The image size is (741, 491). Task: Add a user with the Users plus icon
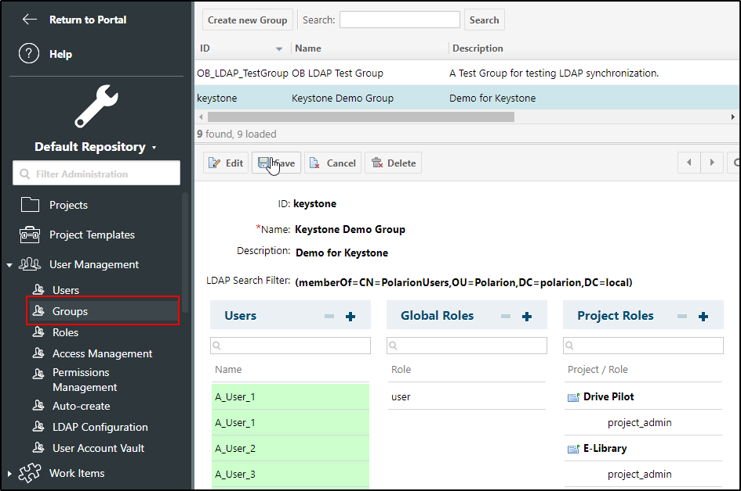(x=350, y=316)
